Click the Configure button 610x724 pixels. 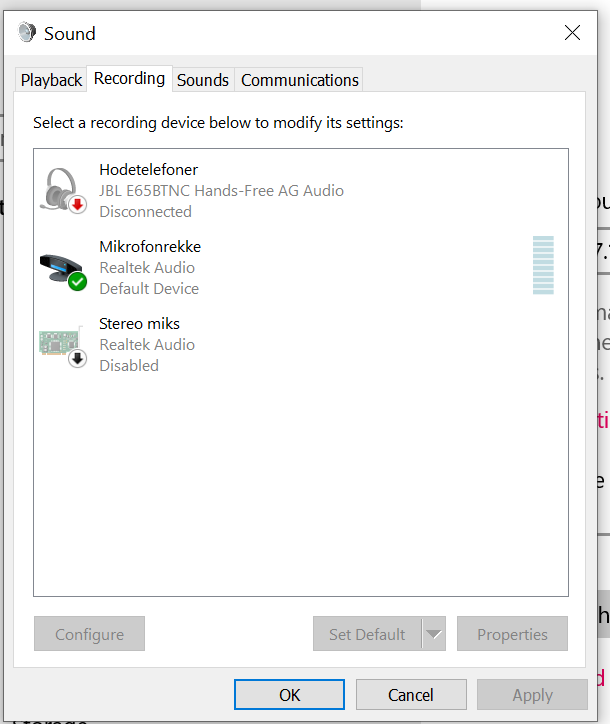89,634
